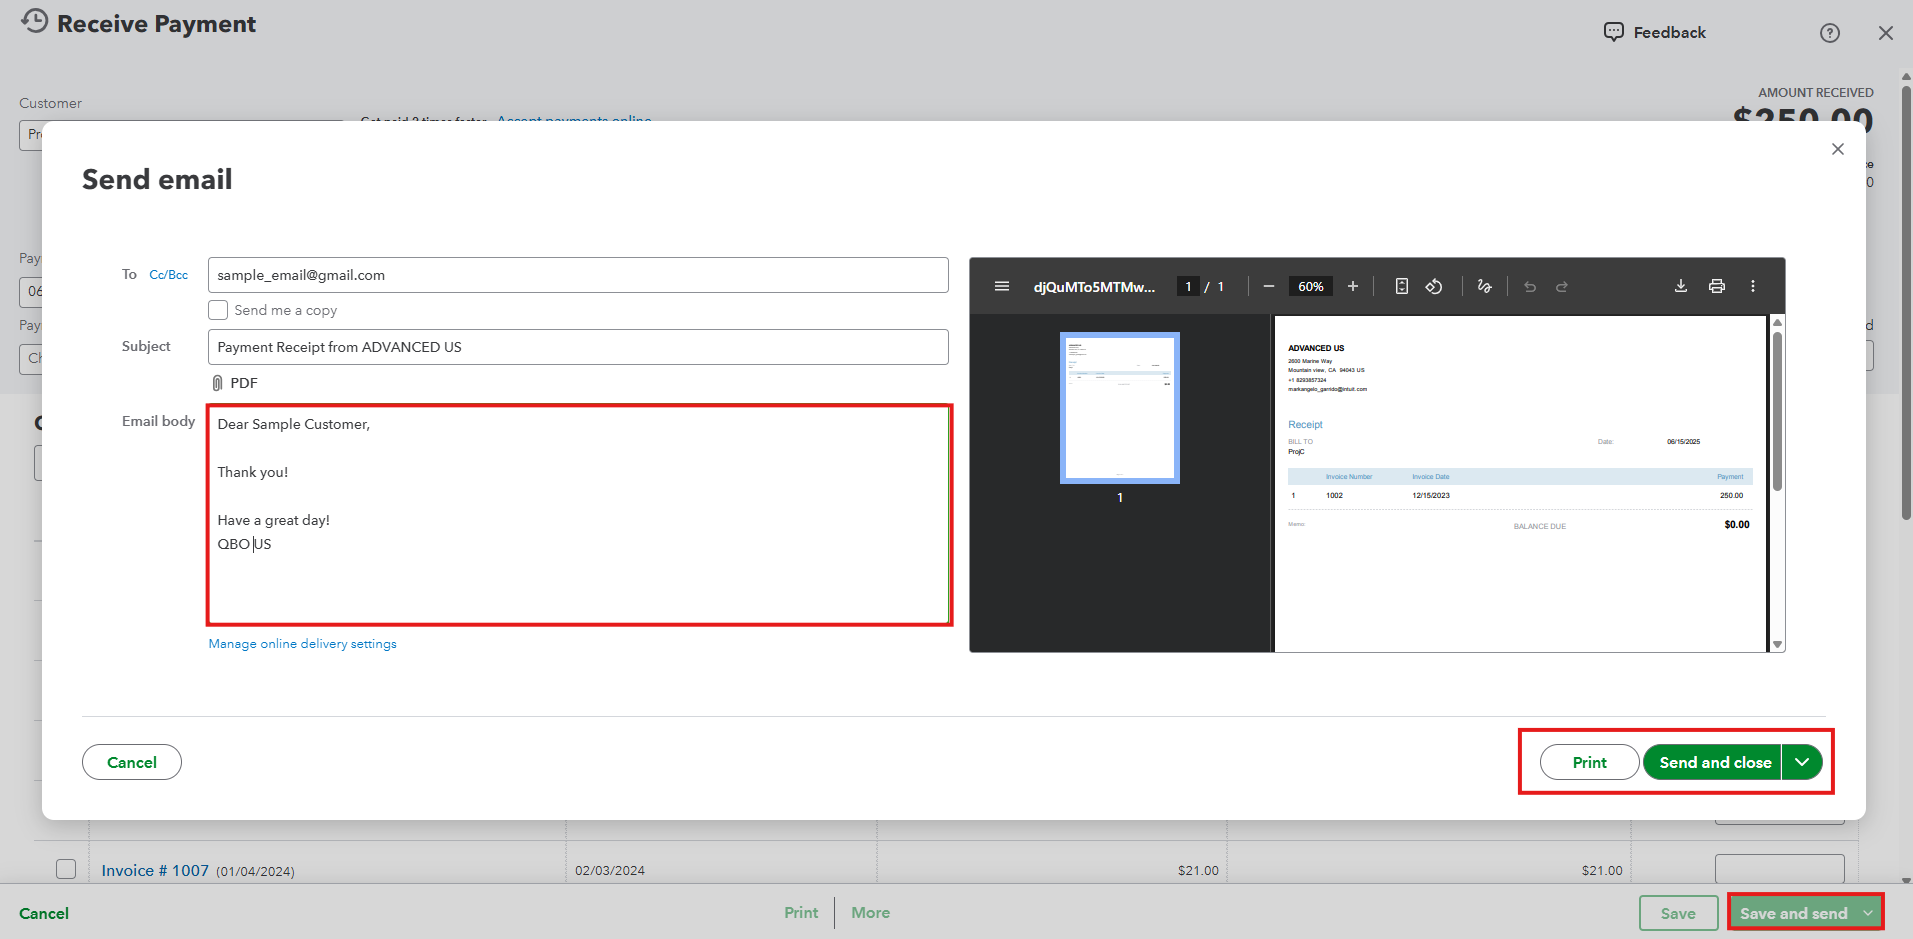
Task: Click the Print button in dialog
Action: point(1588,762)
